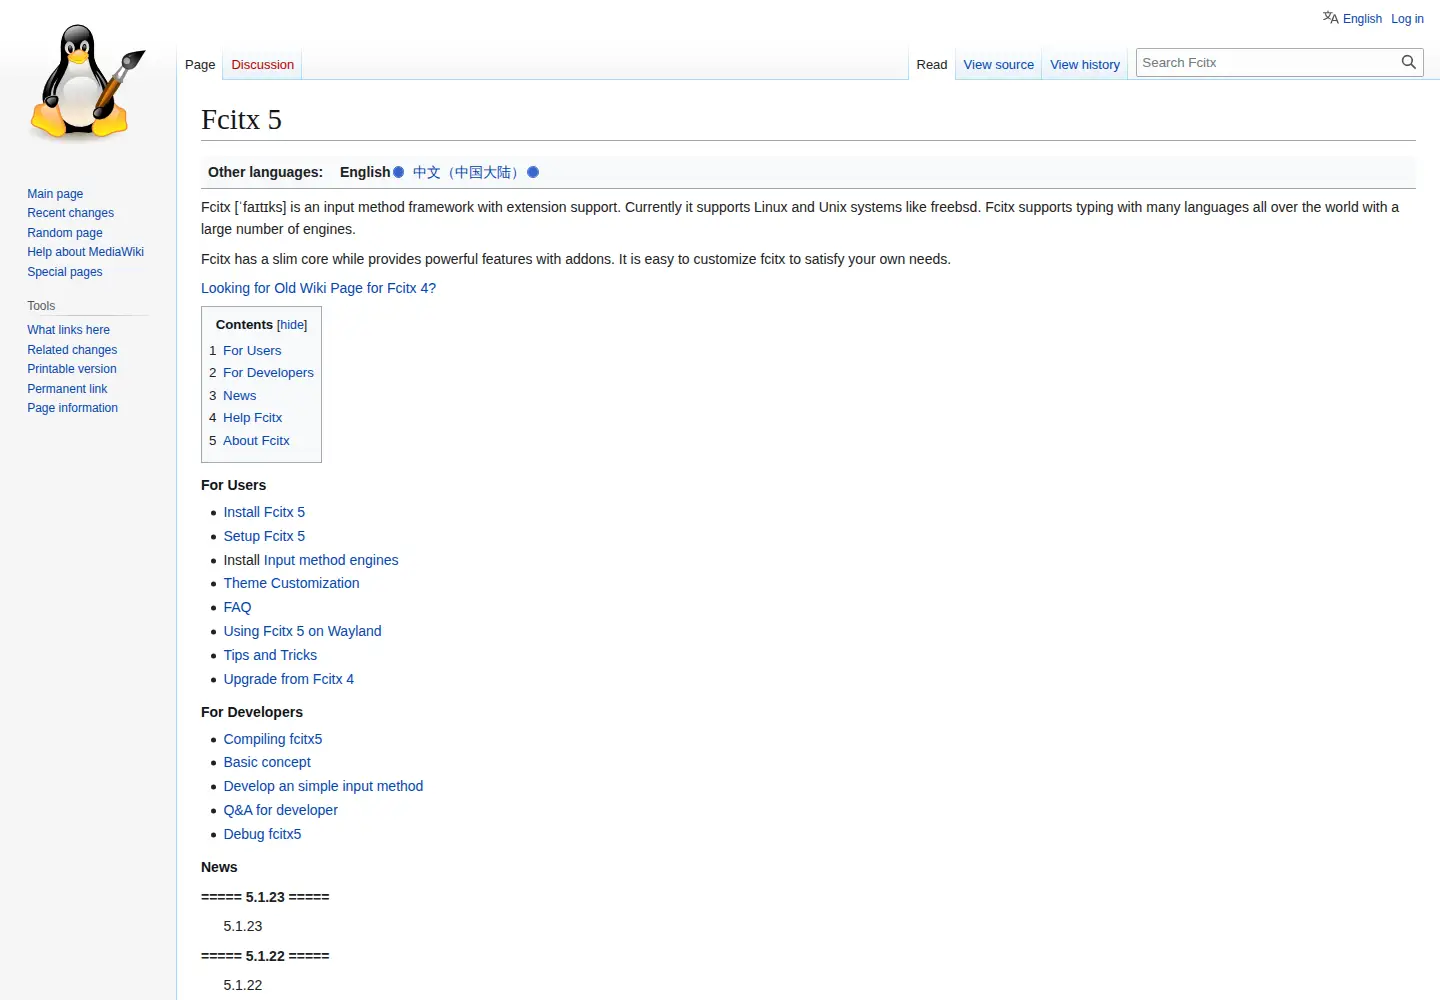Open Compiling fcitx5 page
The width and height of the screenshot is (1440, 1000).
(x=273, y=739)
